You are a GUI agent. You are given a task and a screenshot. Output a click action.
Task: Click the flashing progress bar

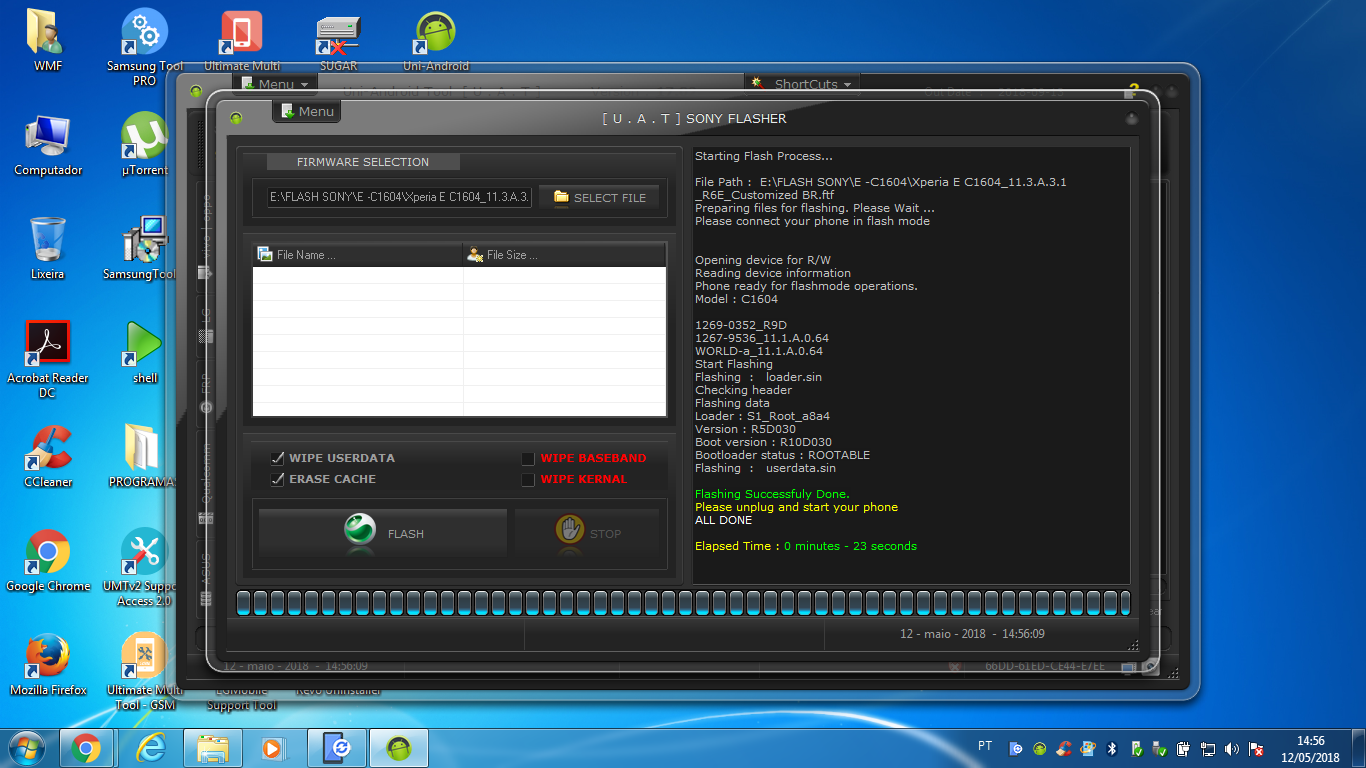coord(684,602)
